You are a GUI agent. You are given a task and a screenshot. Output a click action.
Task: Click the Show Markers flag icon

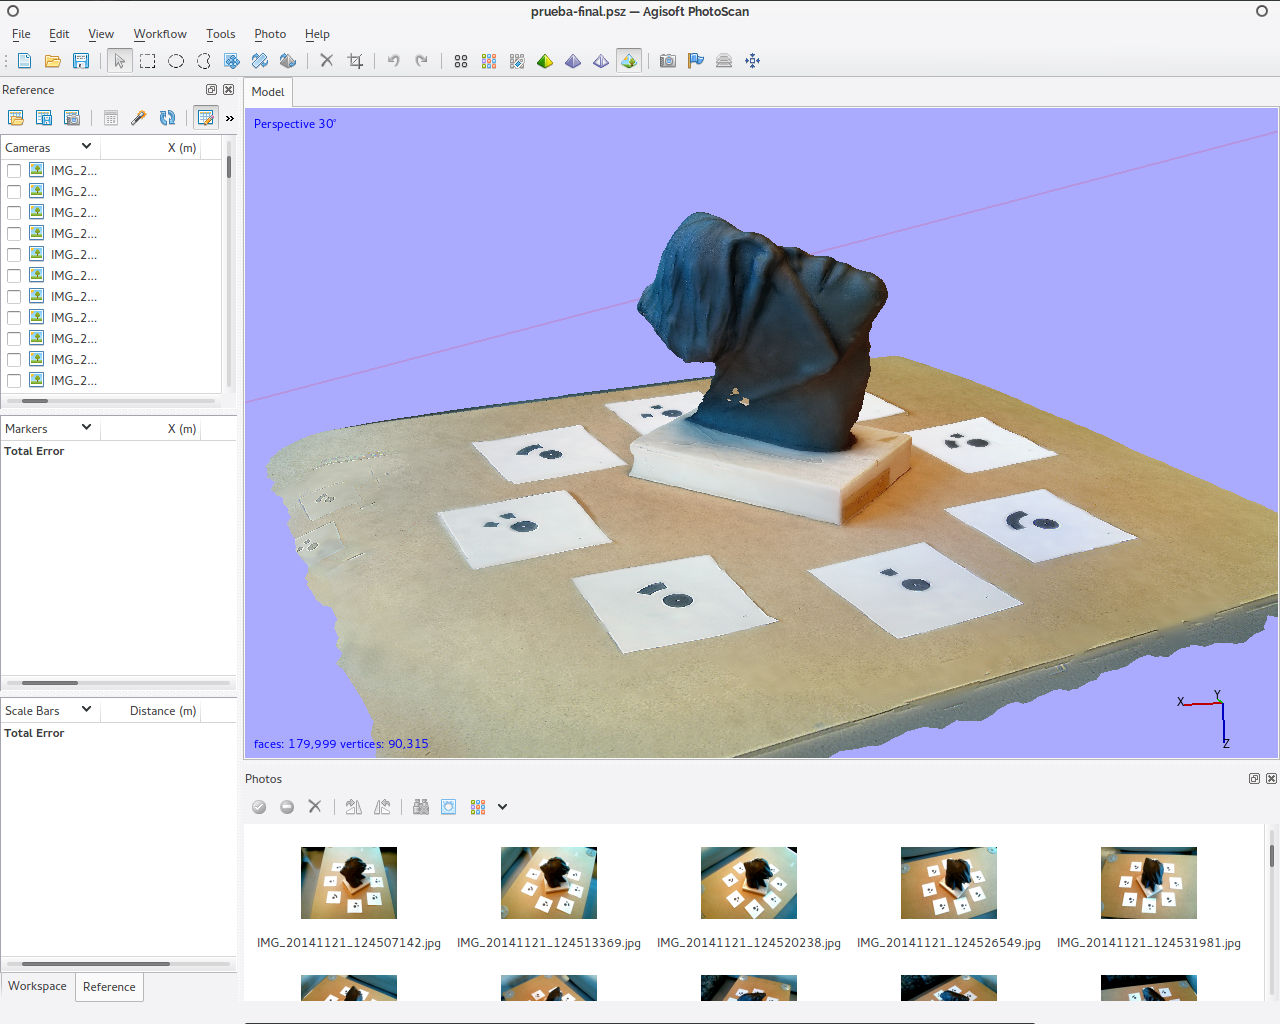(696, 61)
